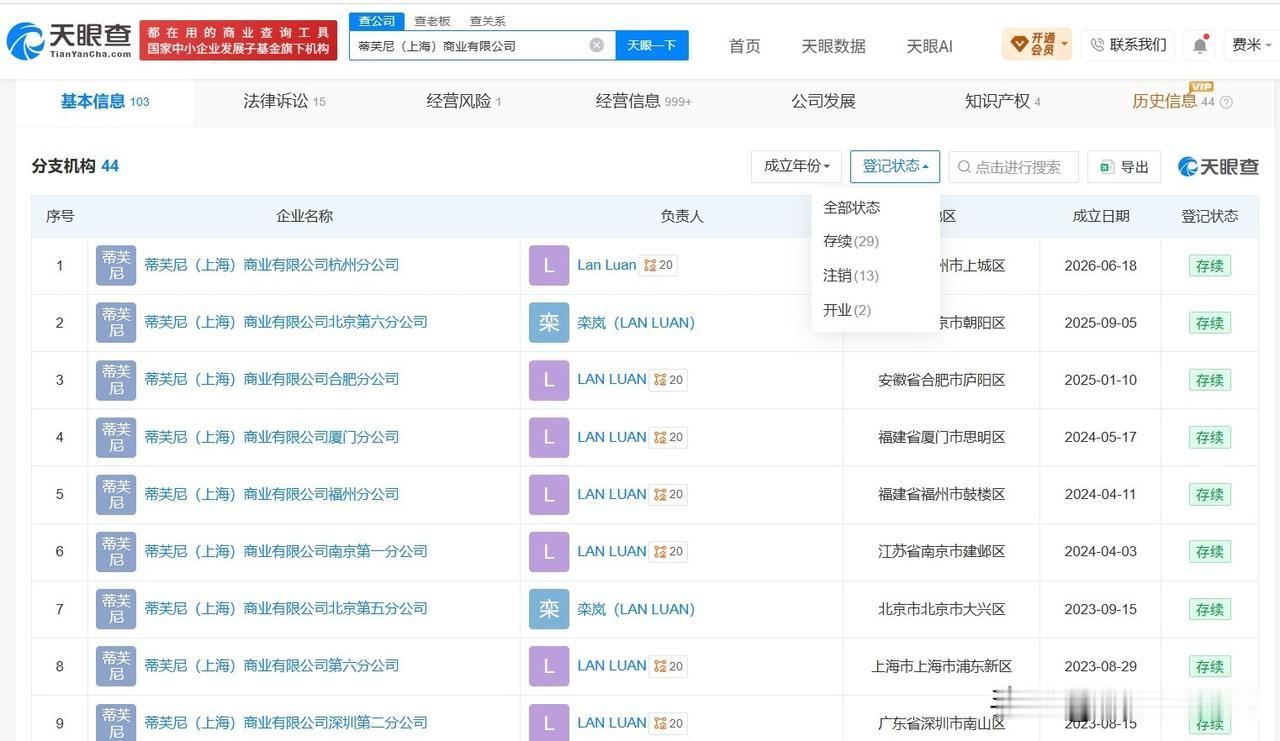The image size is (1280, 741).
Task: Click the TianYanCha logo at top left
Action: (x=68, y=40)
